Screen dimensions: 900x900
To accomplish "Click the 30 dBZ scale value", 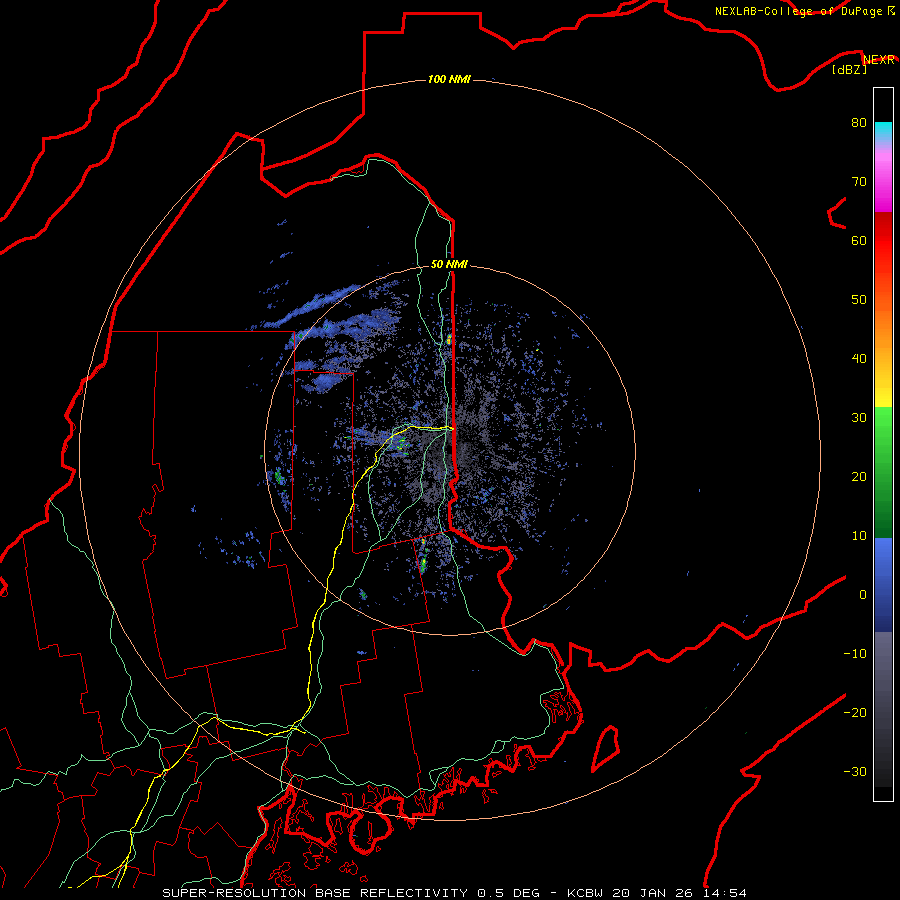I will coord(859,417).
